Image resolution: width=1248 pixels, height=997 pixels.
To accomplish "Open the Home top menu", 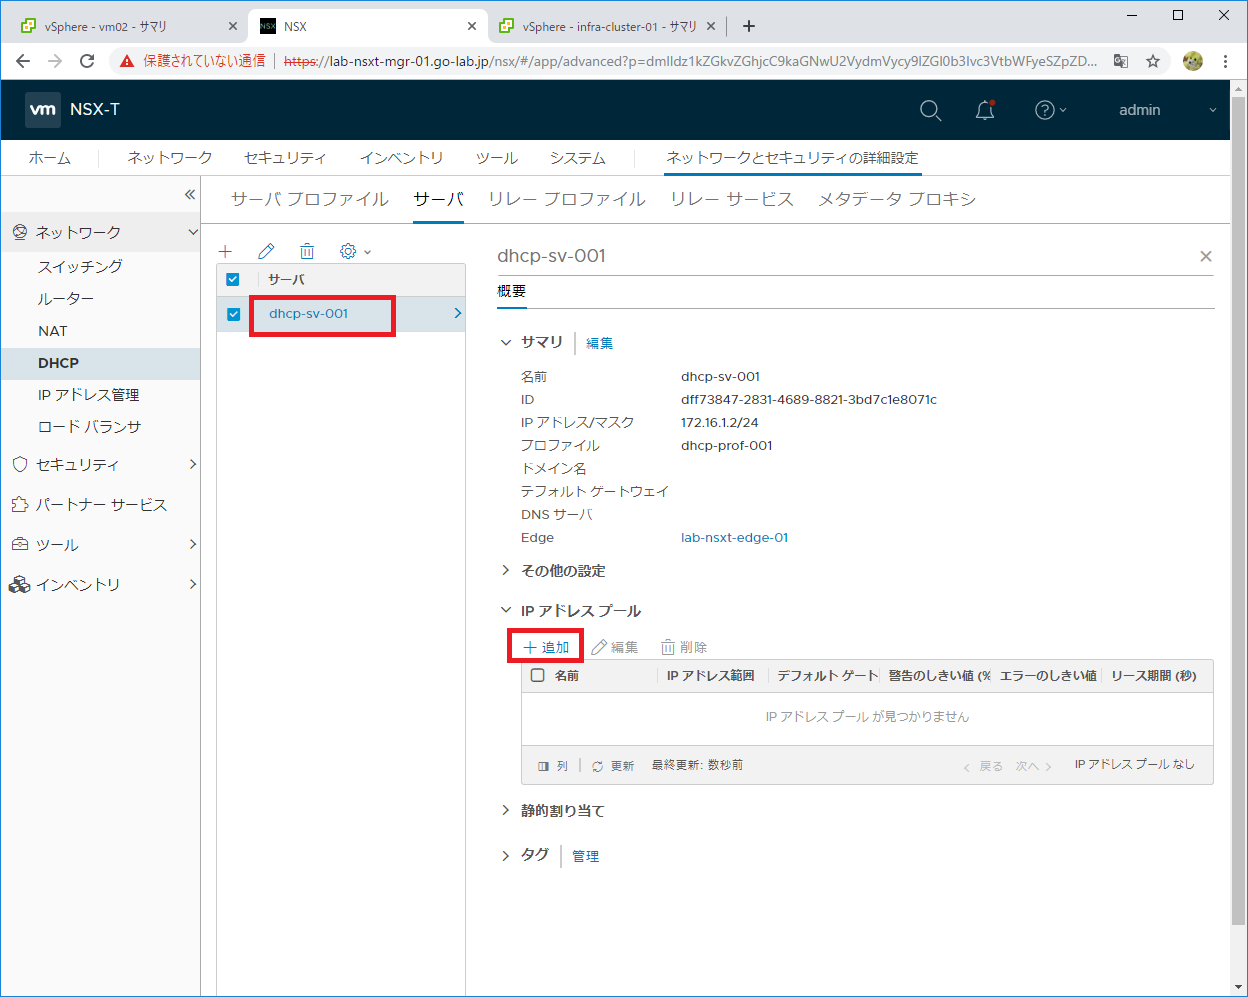I will point(49,158).
